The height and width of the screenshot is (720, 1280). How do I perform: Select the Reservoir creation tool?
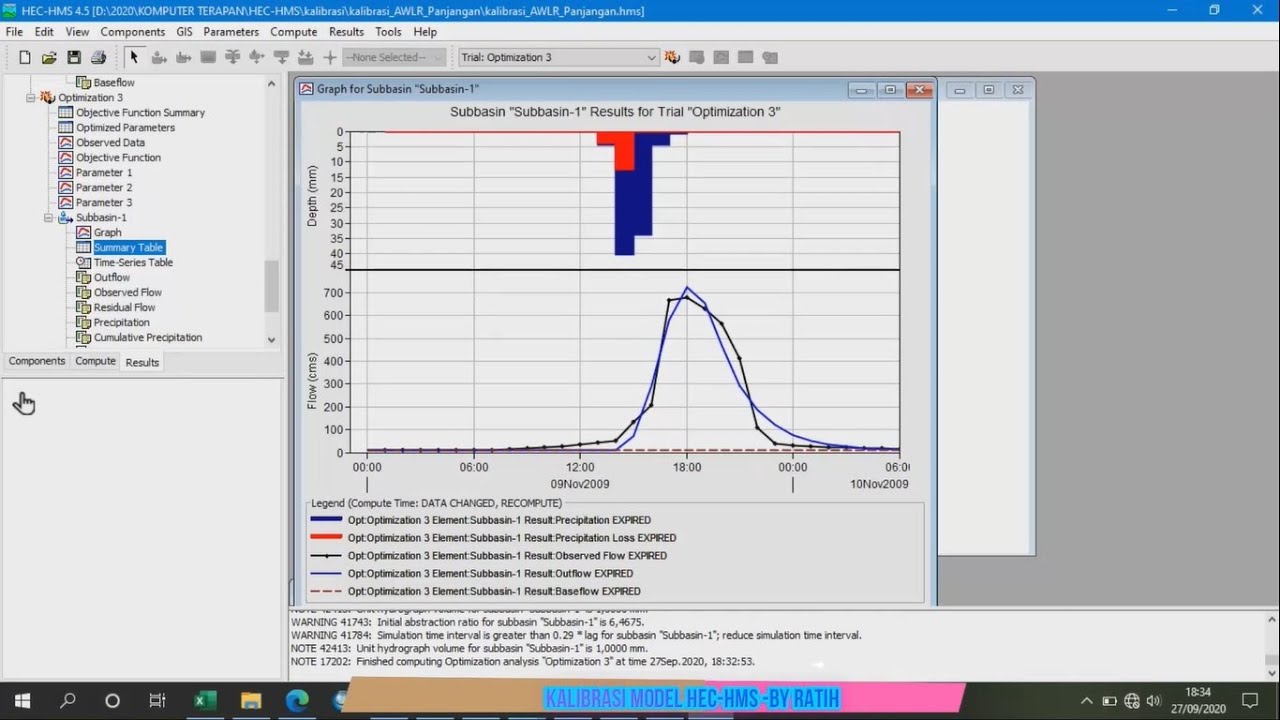click(208, 58)
